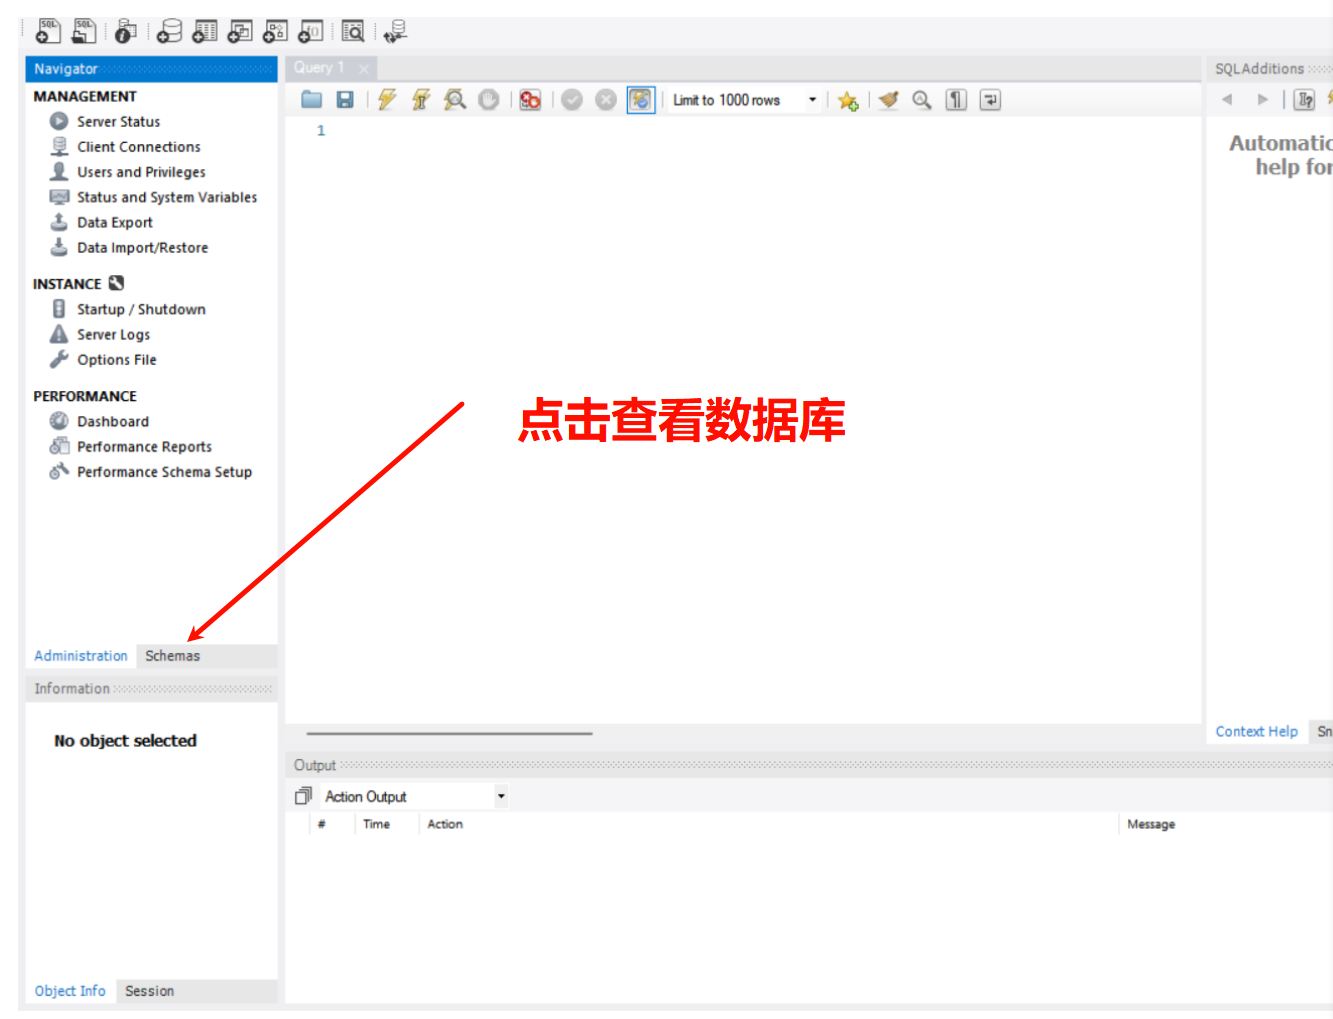Viewport: 1333px width, 1019px height.
Task: Toggle continue execution on error
Action: [530, 100]
